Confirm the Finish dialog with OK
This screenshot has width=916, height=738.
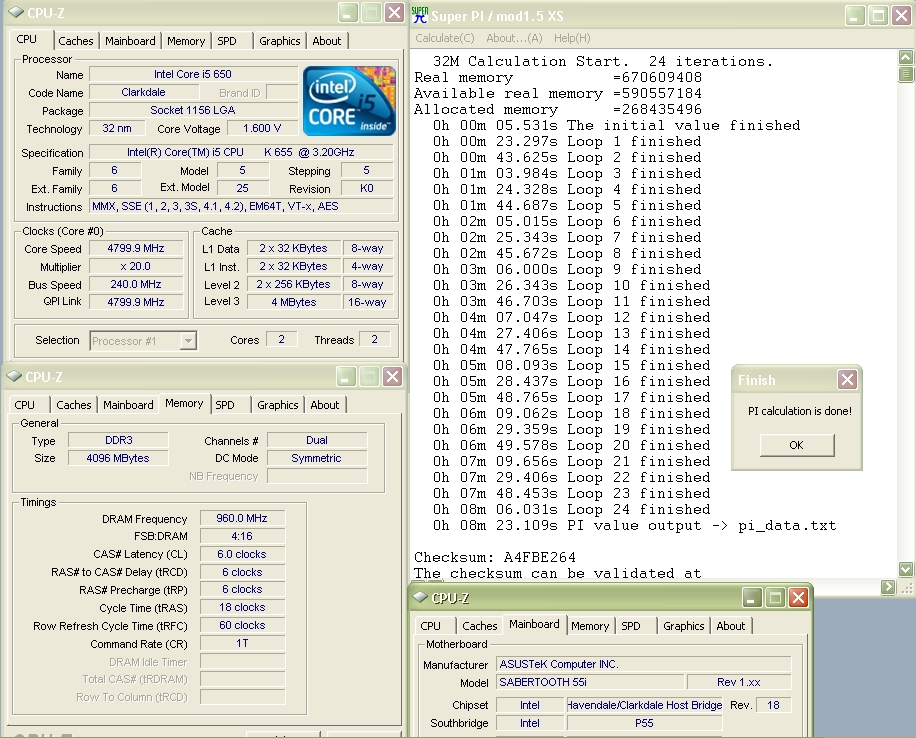[797, 445]
